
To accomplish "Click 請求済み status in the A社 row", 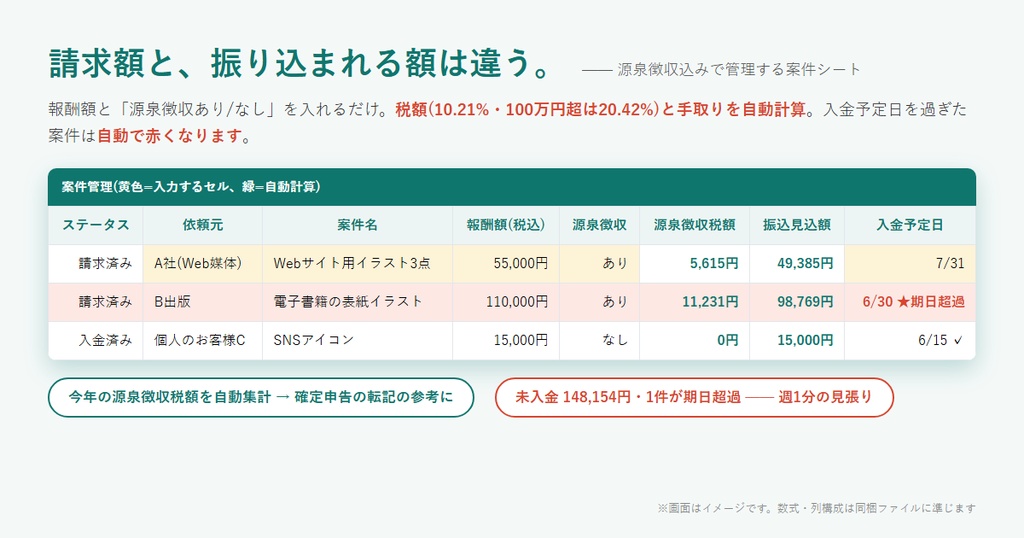I will (95, 264).
